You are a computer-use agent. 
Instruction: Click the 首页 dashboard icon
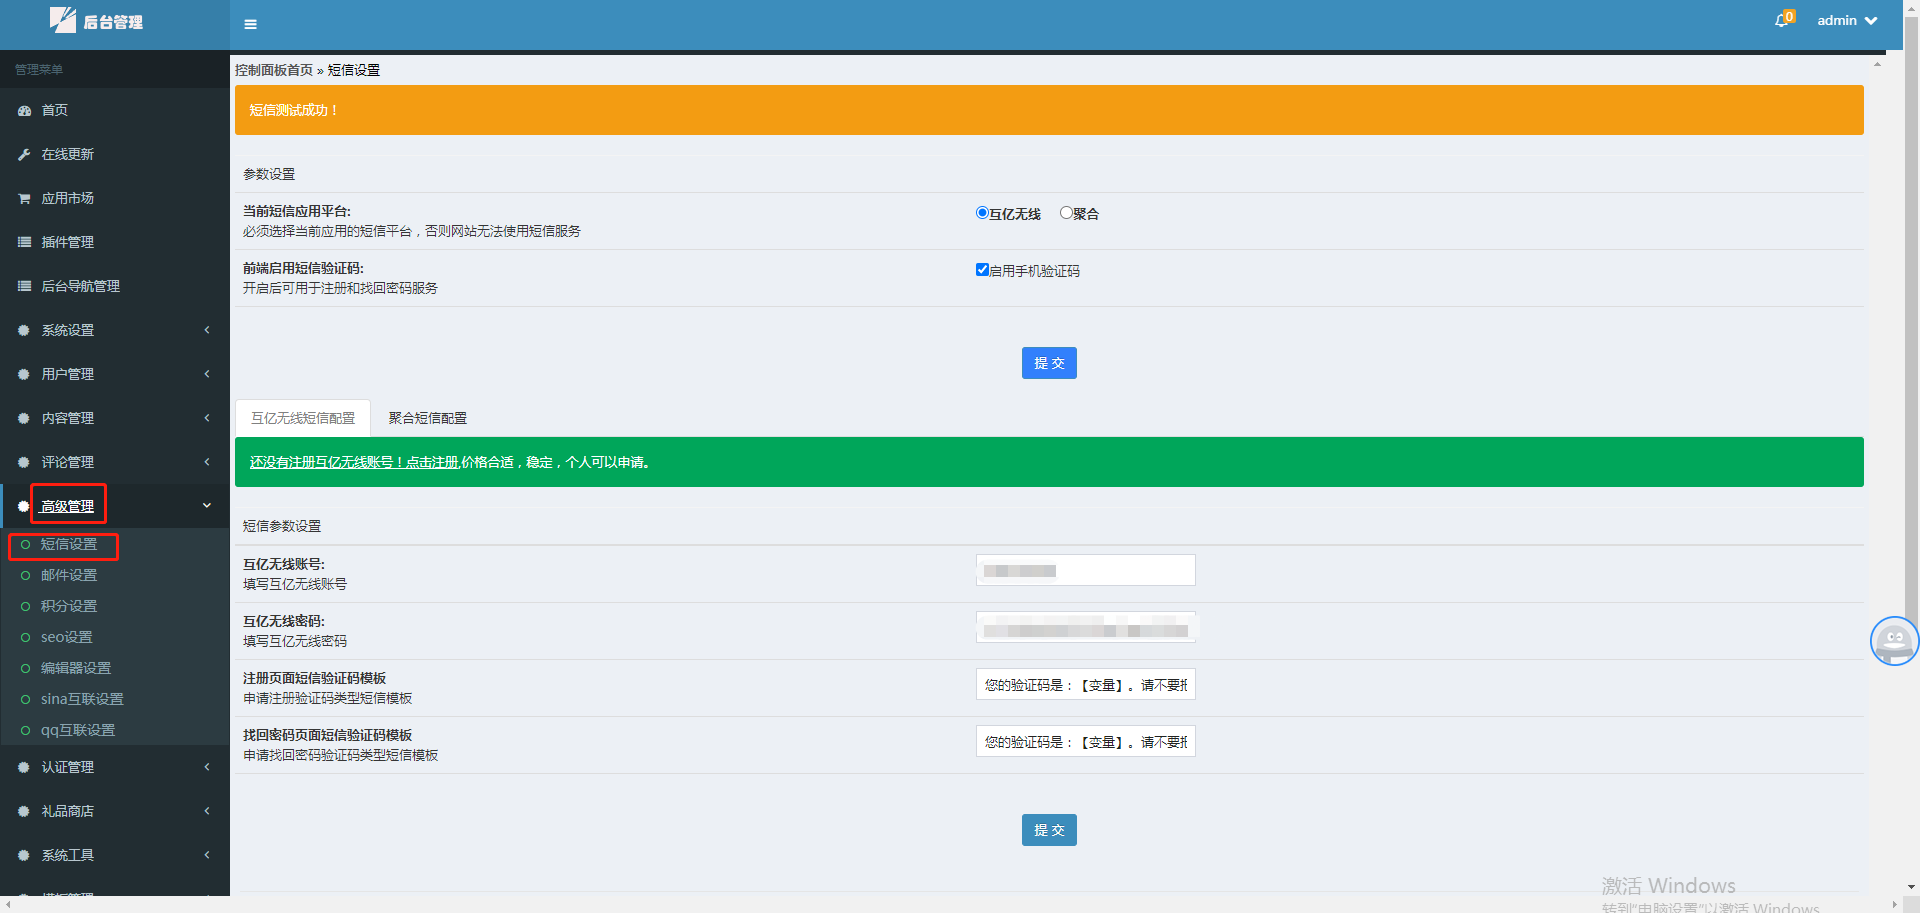pyautogui.click(x=24, y=111)
